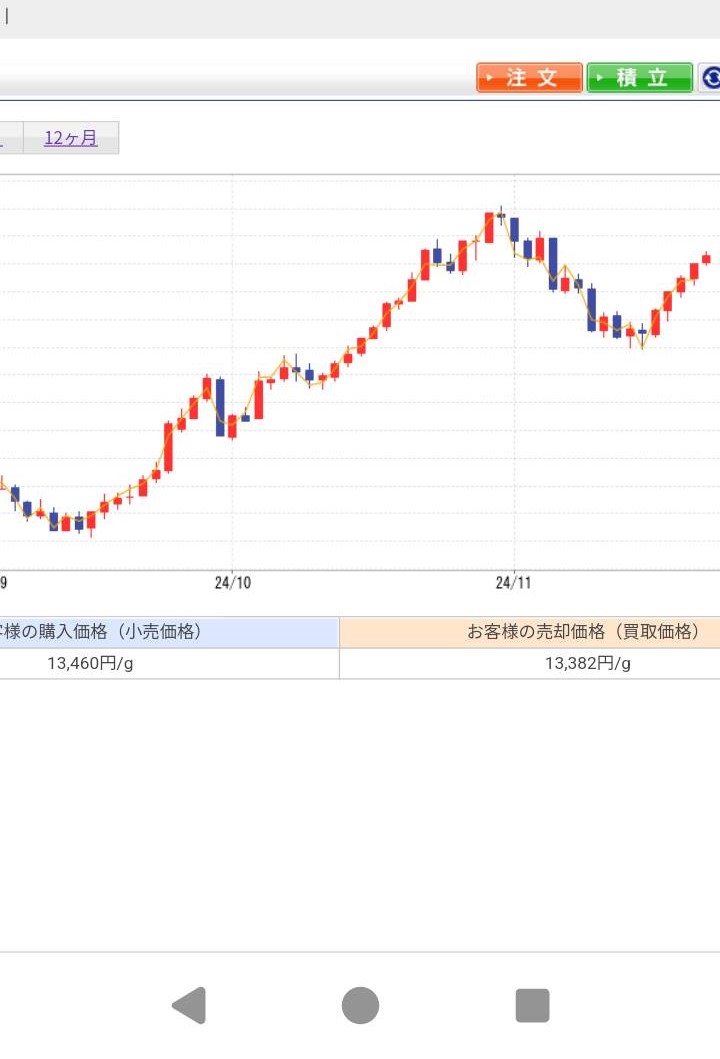This screenshot has width=720, height=1059.
Task: Tap the refresh icon beside 積立
Action: tap(709, 78)
